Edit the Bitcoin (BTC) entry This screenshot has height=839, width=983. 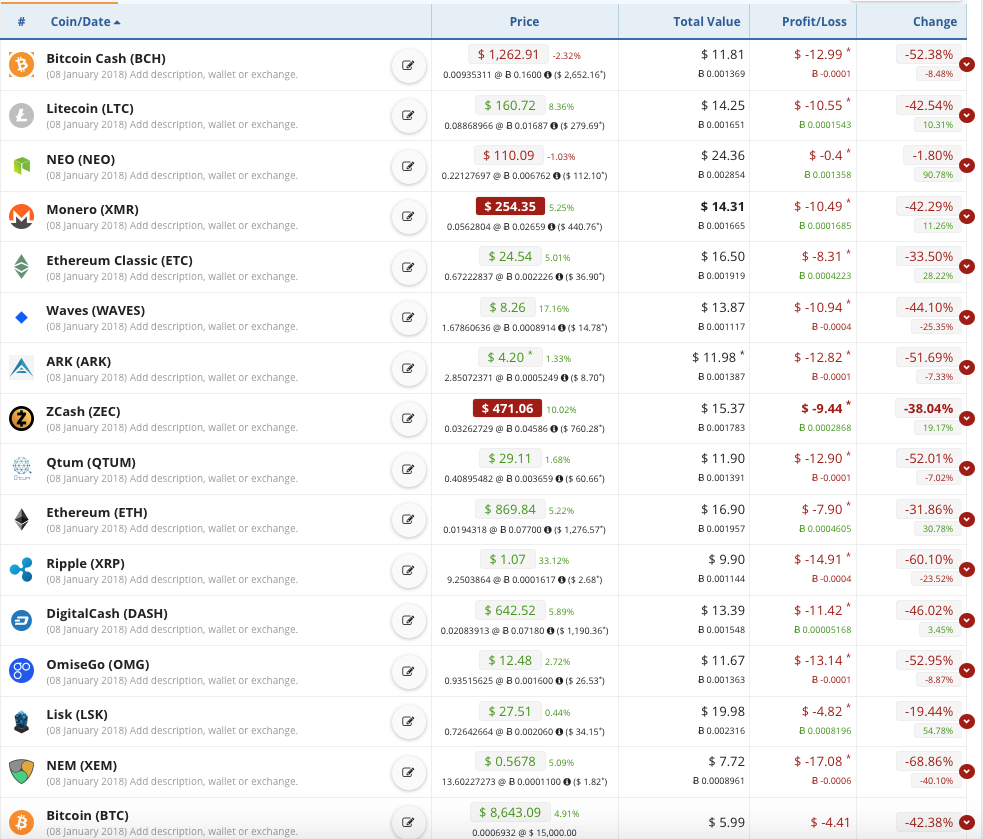coord(408,822)
